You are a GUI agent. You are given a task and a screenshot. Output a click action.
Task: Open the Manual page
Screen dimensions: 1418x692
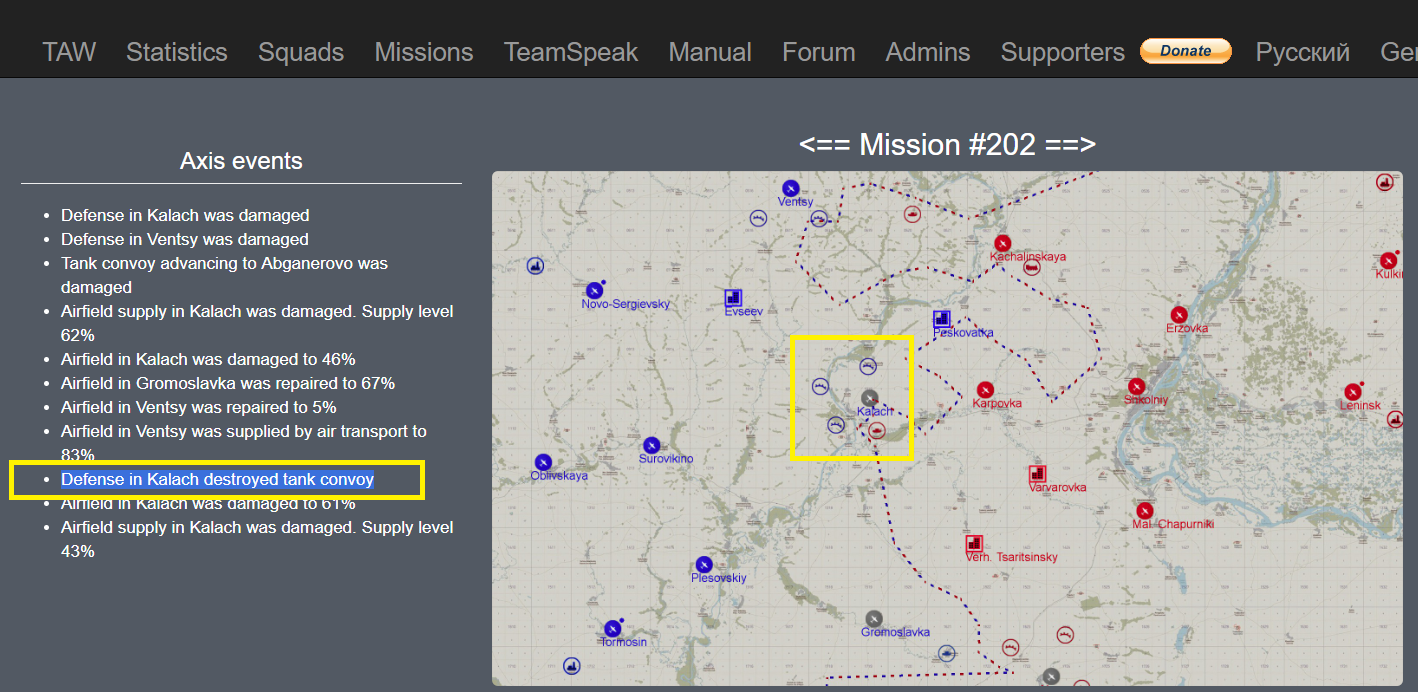(x=710, y=52)
